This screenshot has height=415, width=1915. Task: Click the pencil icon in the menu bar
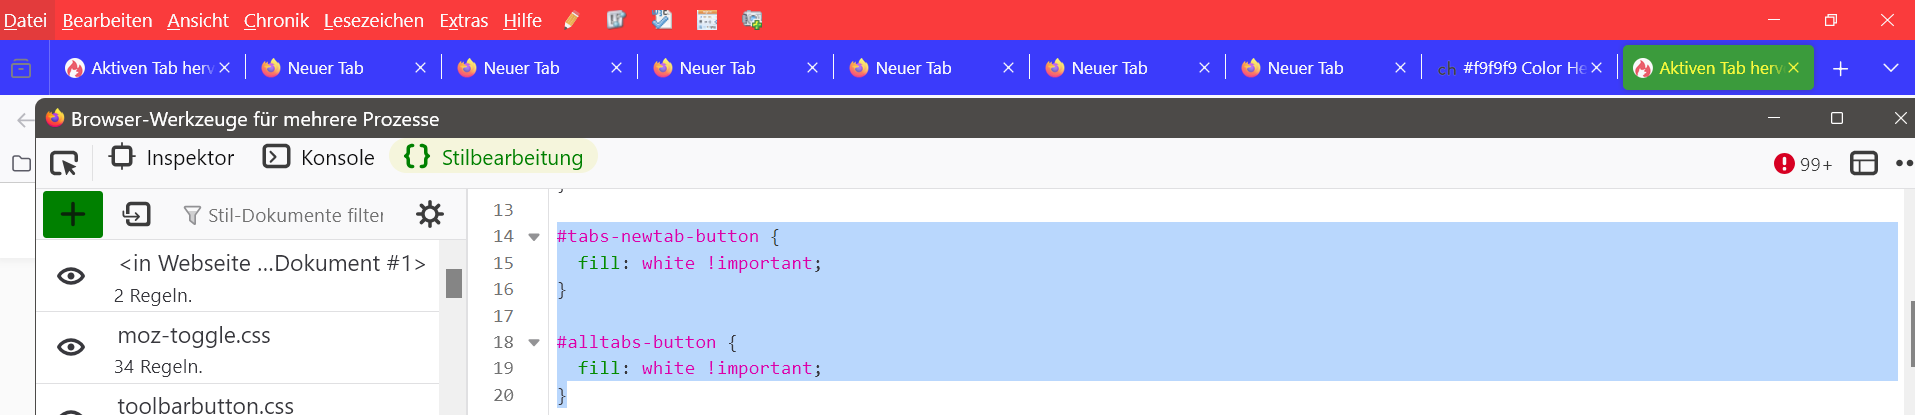[x=572, y=20]
